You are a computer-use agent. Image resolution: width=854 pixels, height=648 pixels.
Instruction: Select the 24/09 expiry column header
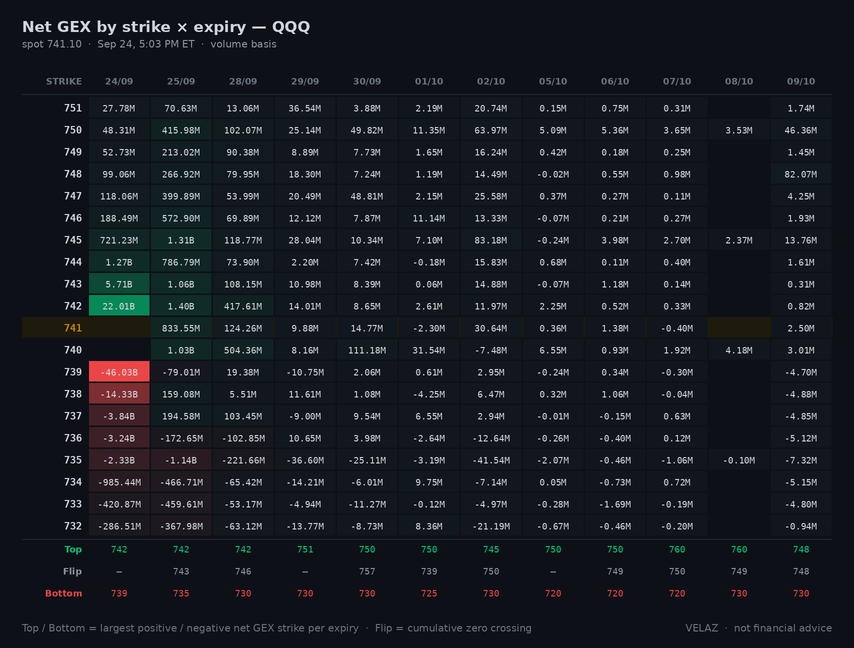[x=119, y=81]
